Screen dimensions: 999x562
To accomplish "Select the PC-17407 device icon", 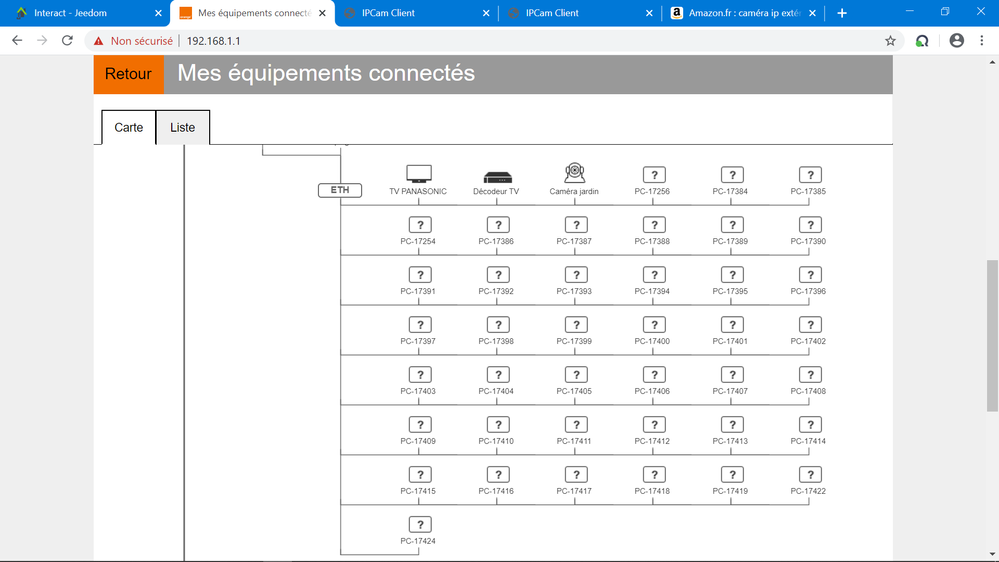I will pyautogui.click(x=732, y=375).
